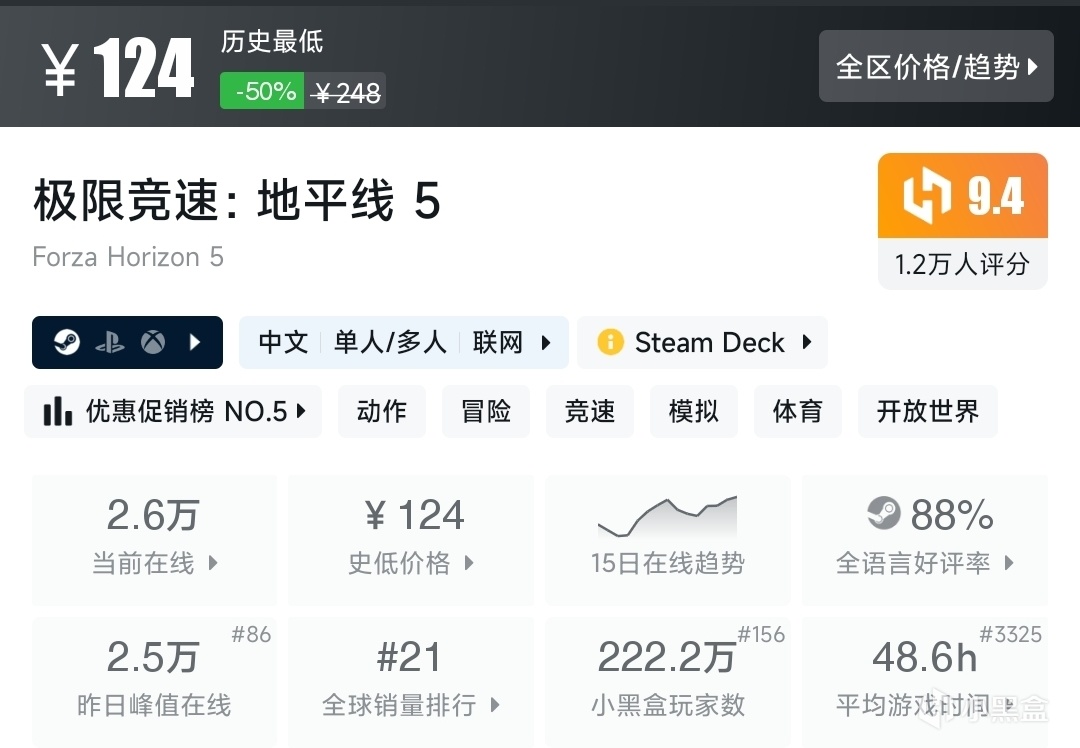This screenshot has width=1080, height=748.
Task: Click the -50% discount badge
Action: pos(263,92)
